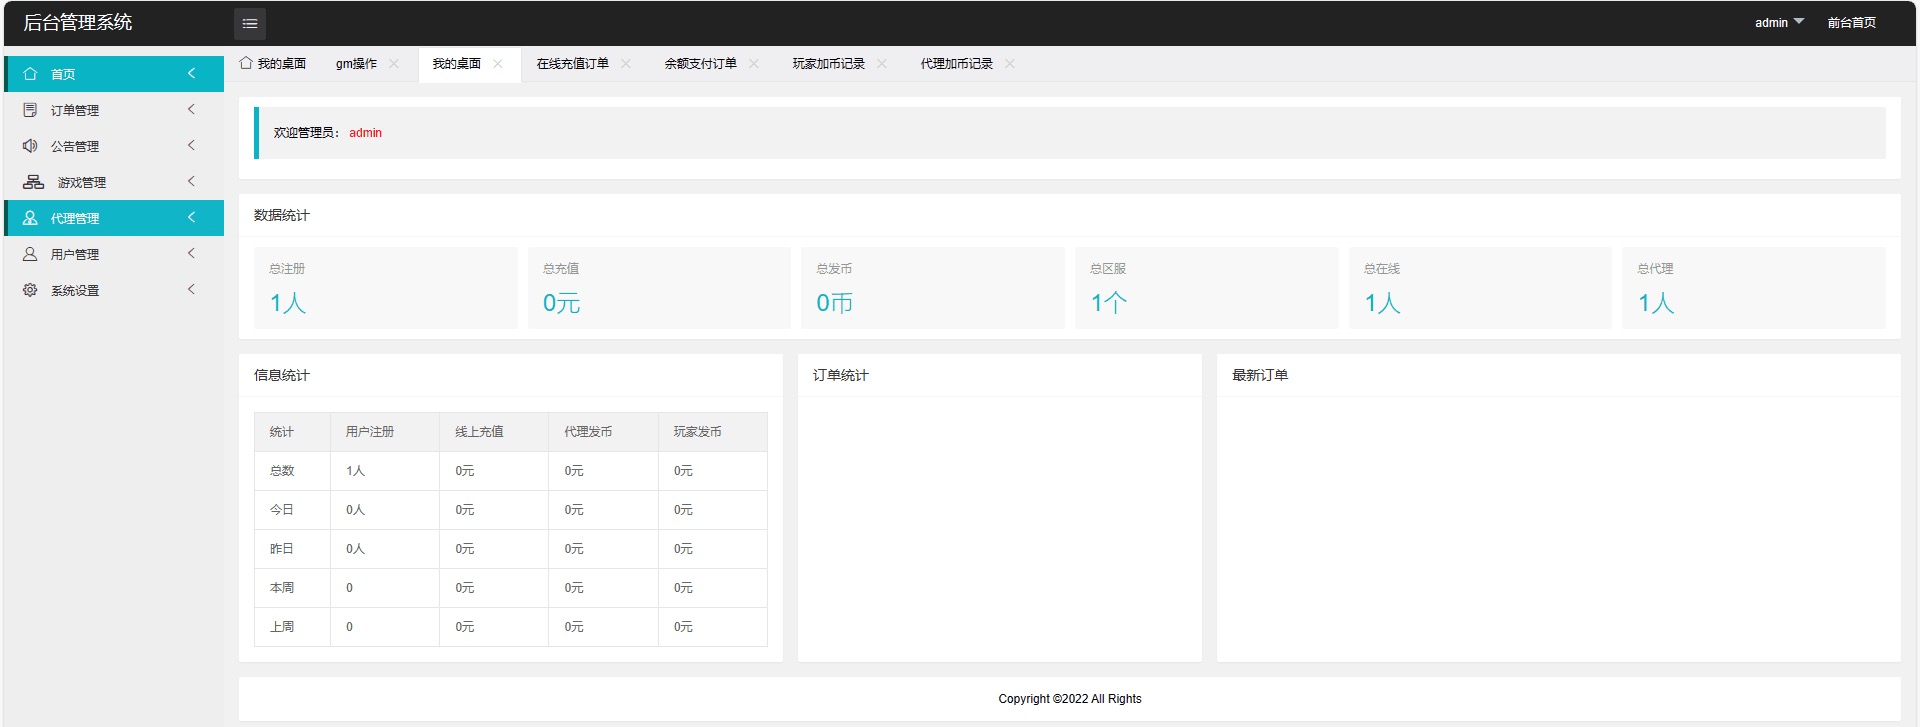Switch to the 在线充值订单 tab
The image size is (1920, 727).
coord(572,64)
